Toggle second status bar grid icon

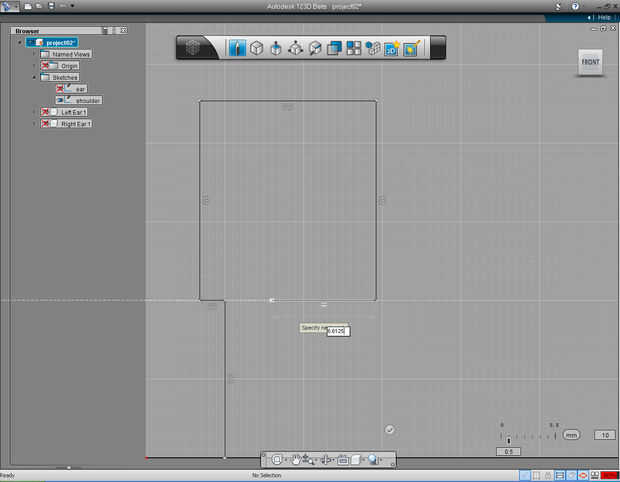point(536,476)
